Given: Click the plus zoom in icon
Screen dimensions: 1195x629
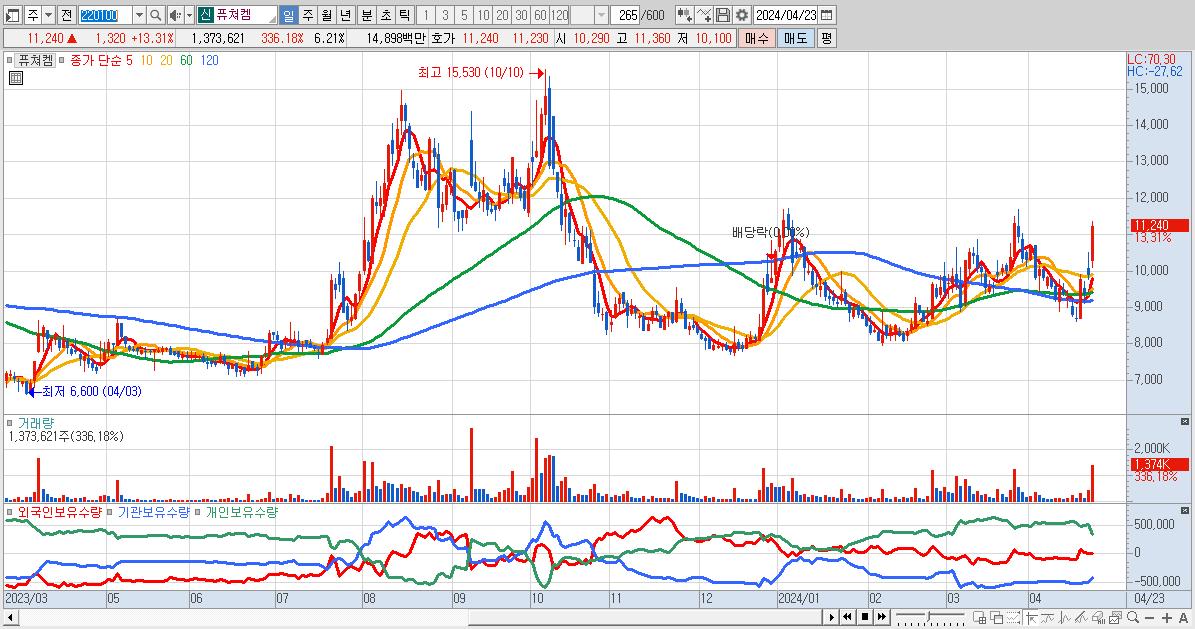Looking at the screenshot, I should coord(1167,617).
